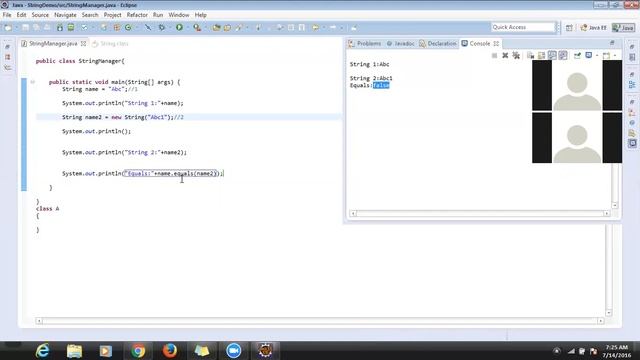The width and height of the screenshot is (640, 360).
Task: Click the top webcam participant thumbnail
Action: (577, 85)
